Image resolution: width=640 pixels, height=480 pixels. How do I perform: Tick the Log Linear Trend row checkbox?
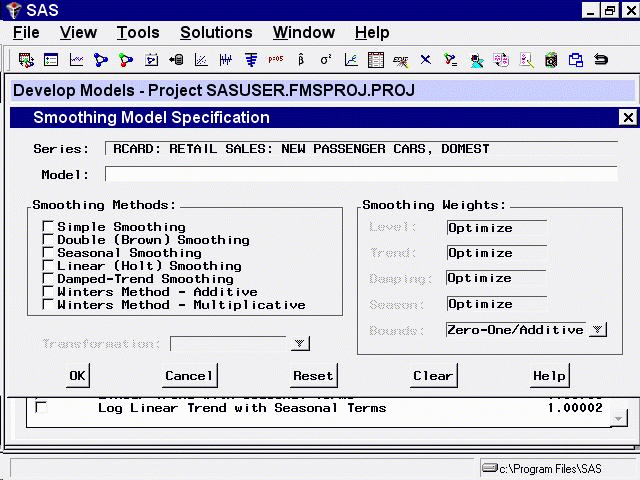pyautogui.click(x=41, y=407)
